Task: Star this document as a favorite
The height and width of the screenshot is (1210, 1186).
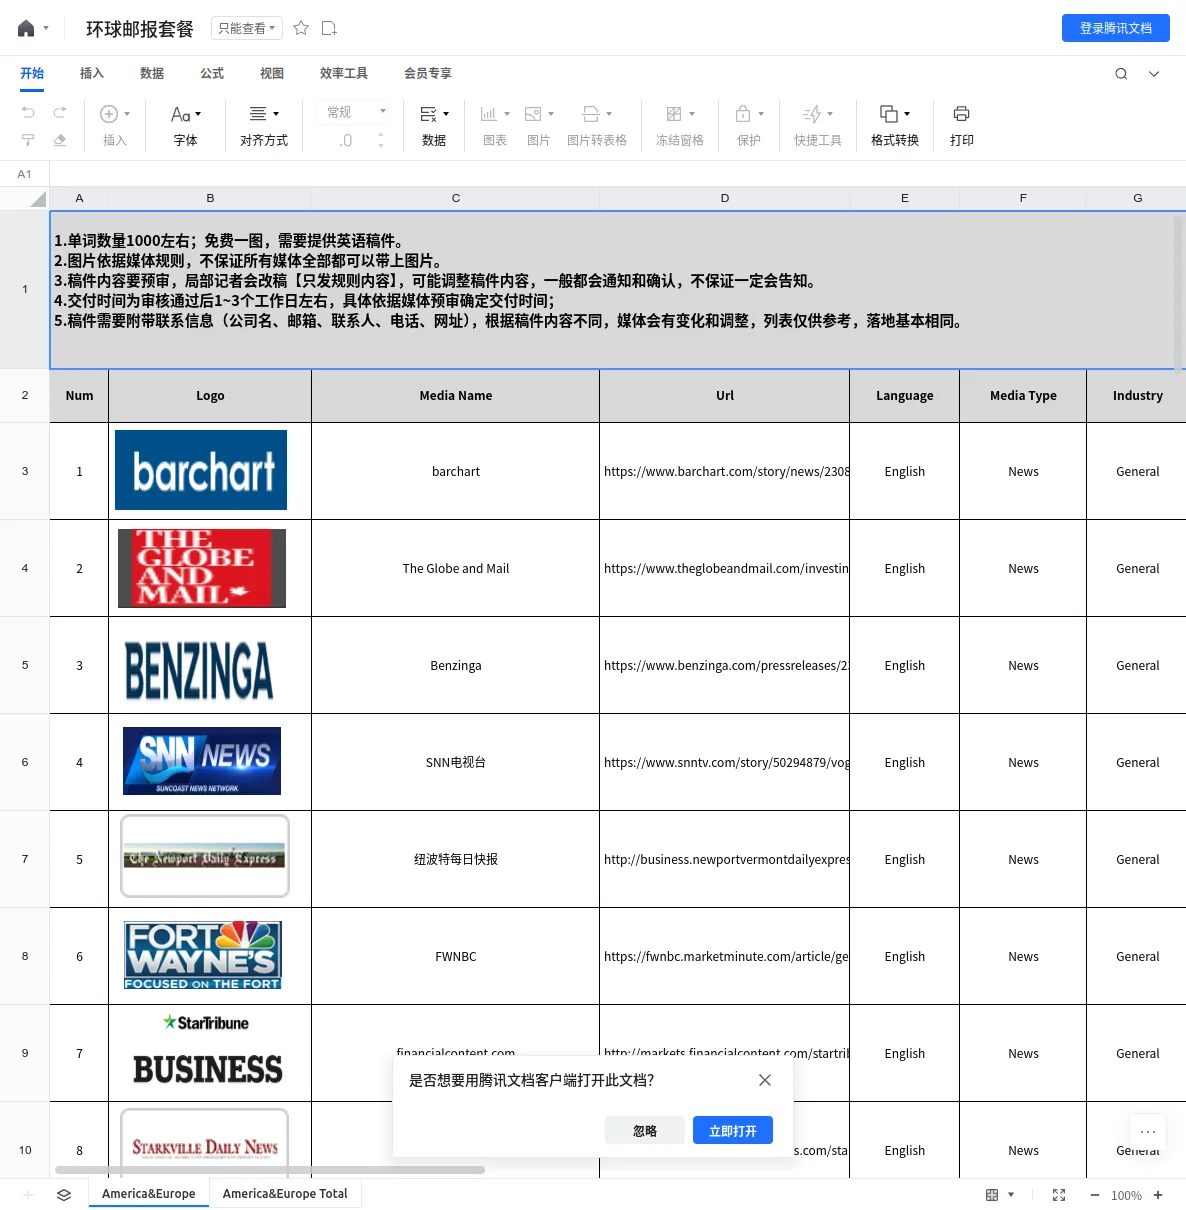Action: pos(301,28)
